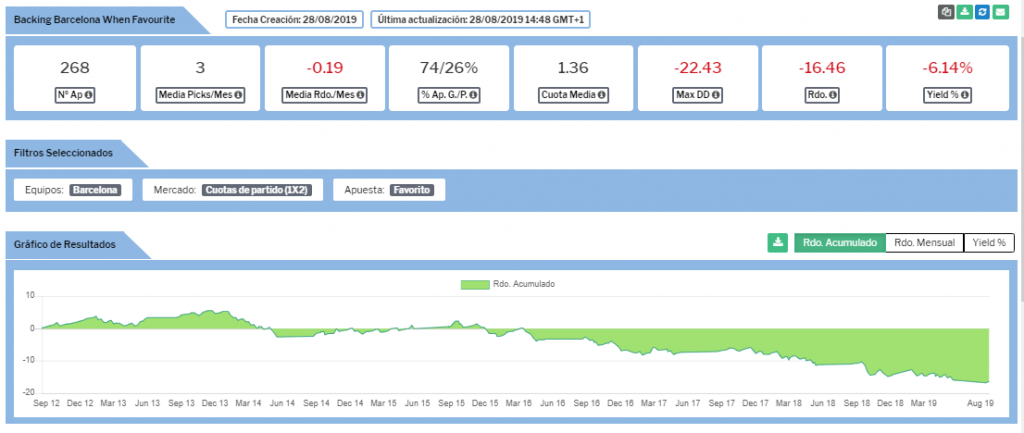Switch the chart to Rdo. Mensual

924,243
